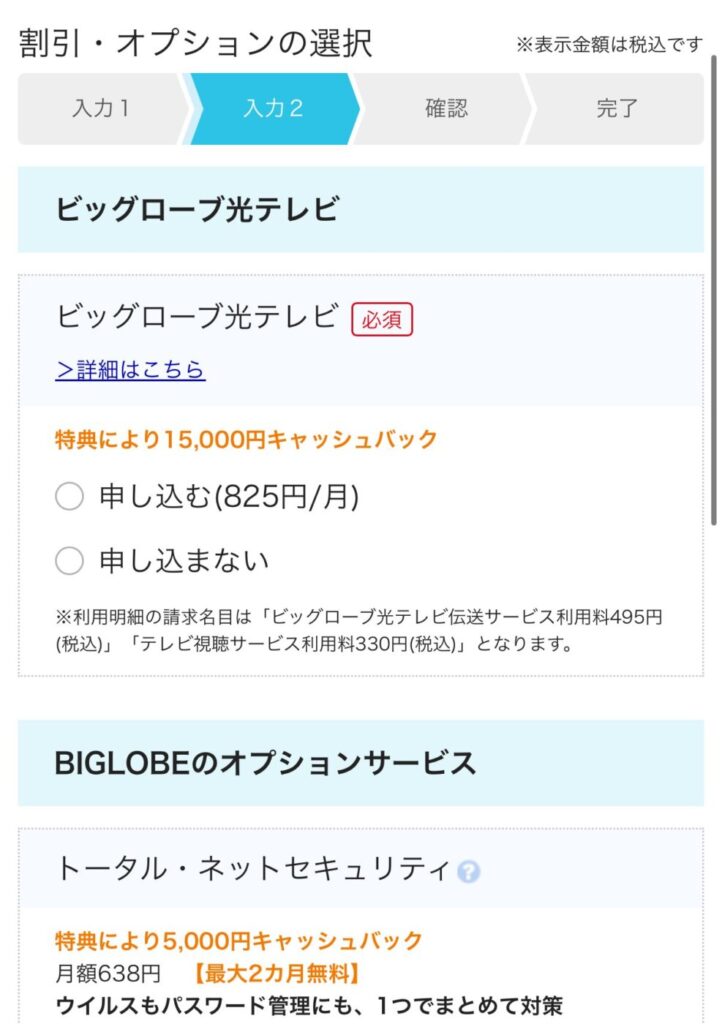Viewport: 722px width, 1024px height.
Task: Click the ビッグローブ光テレビ section header
Action: click(360, 209)
